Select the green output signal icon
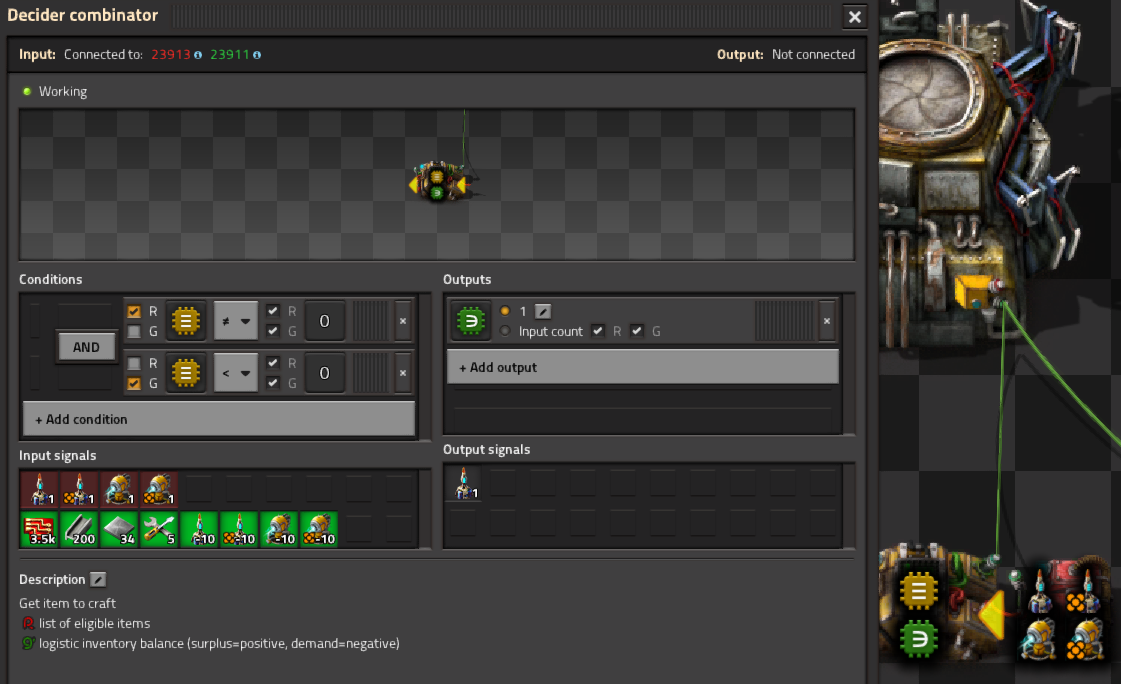1121x684 pixels. point(469,321)
